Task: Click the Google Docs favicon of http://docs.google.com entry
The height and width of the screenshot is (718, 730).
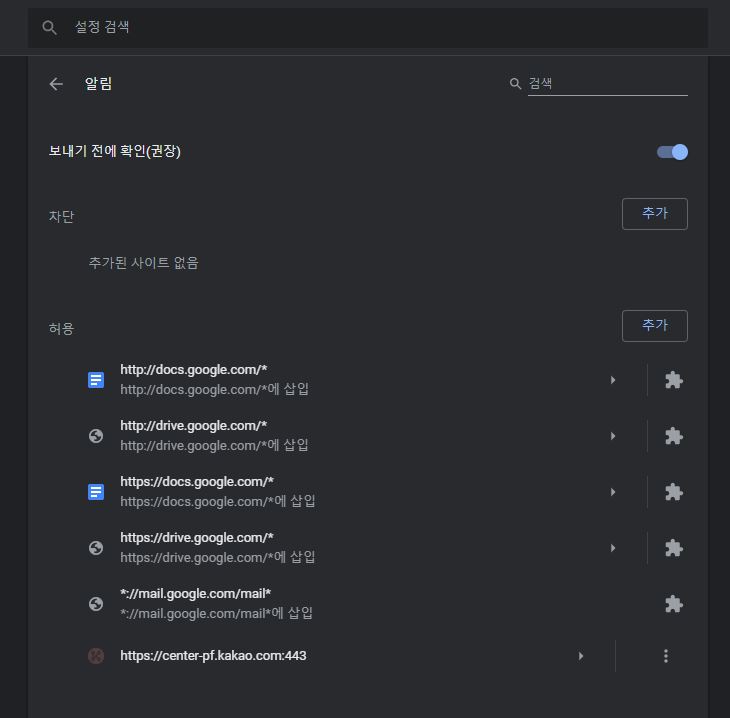Action: (x=96, y=380)
